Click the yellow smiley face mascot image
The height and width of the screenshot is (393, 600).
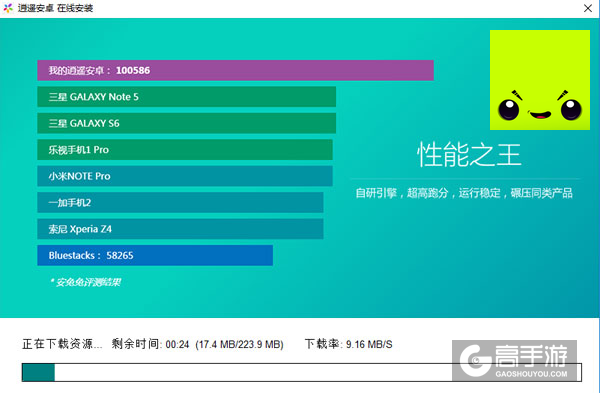[x=540, y=80]
